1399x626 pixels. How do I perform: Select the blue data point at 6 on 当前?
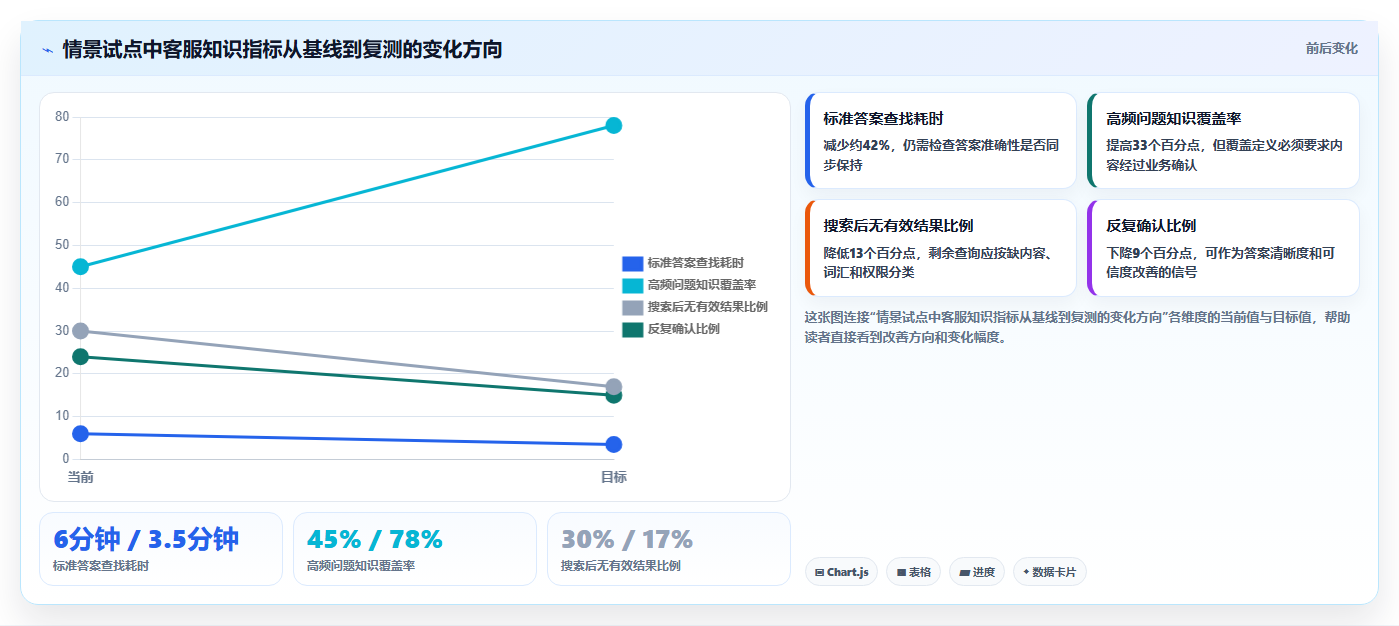pos(80,434)
